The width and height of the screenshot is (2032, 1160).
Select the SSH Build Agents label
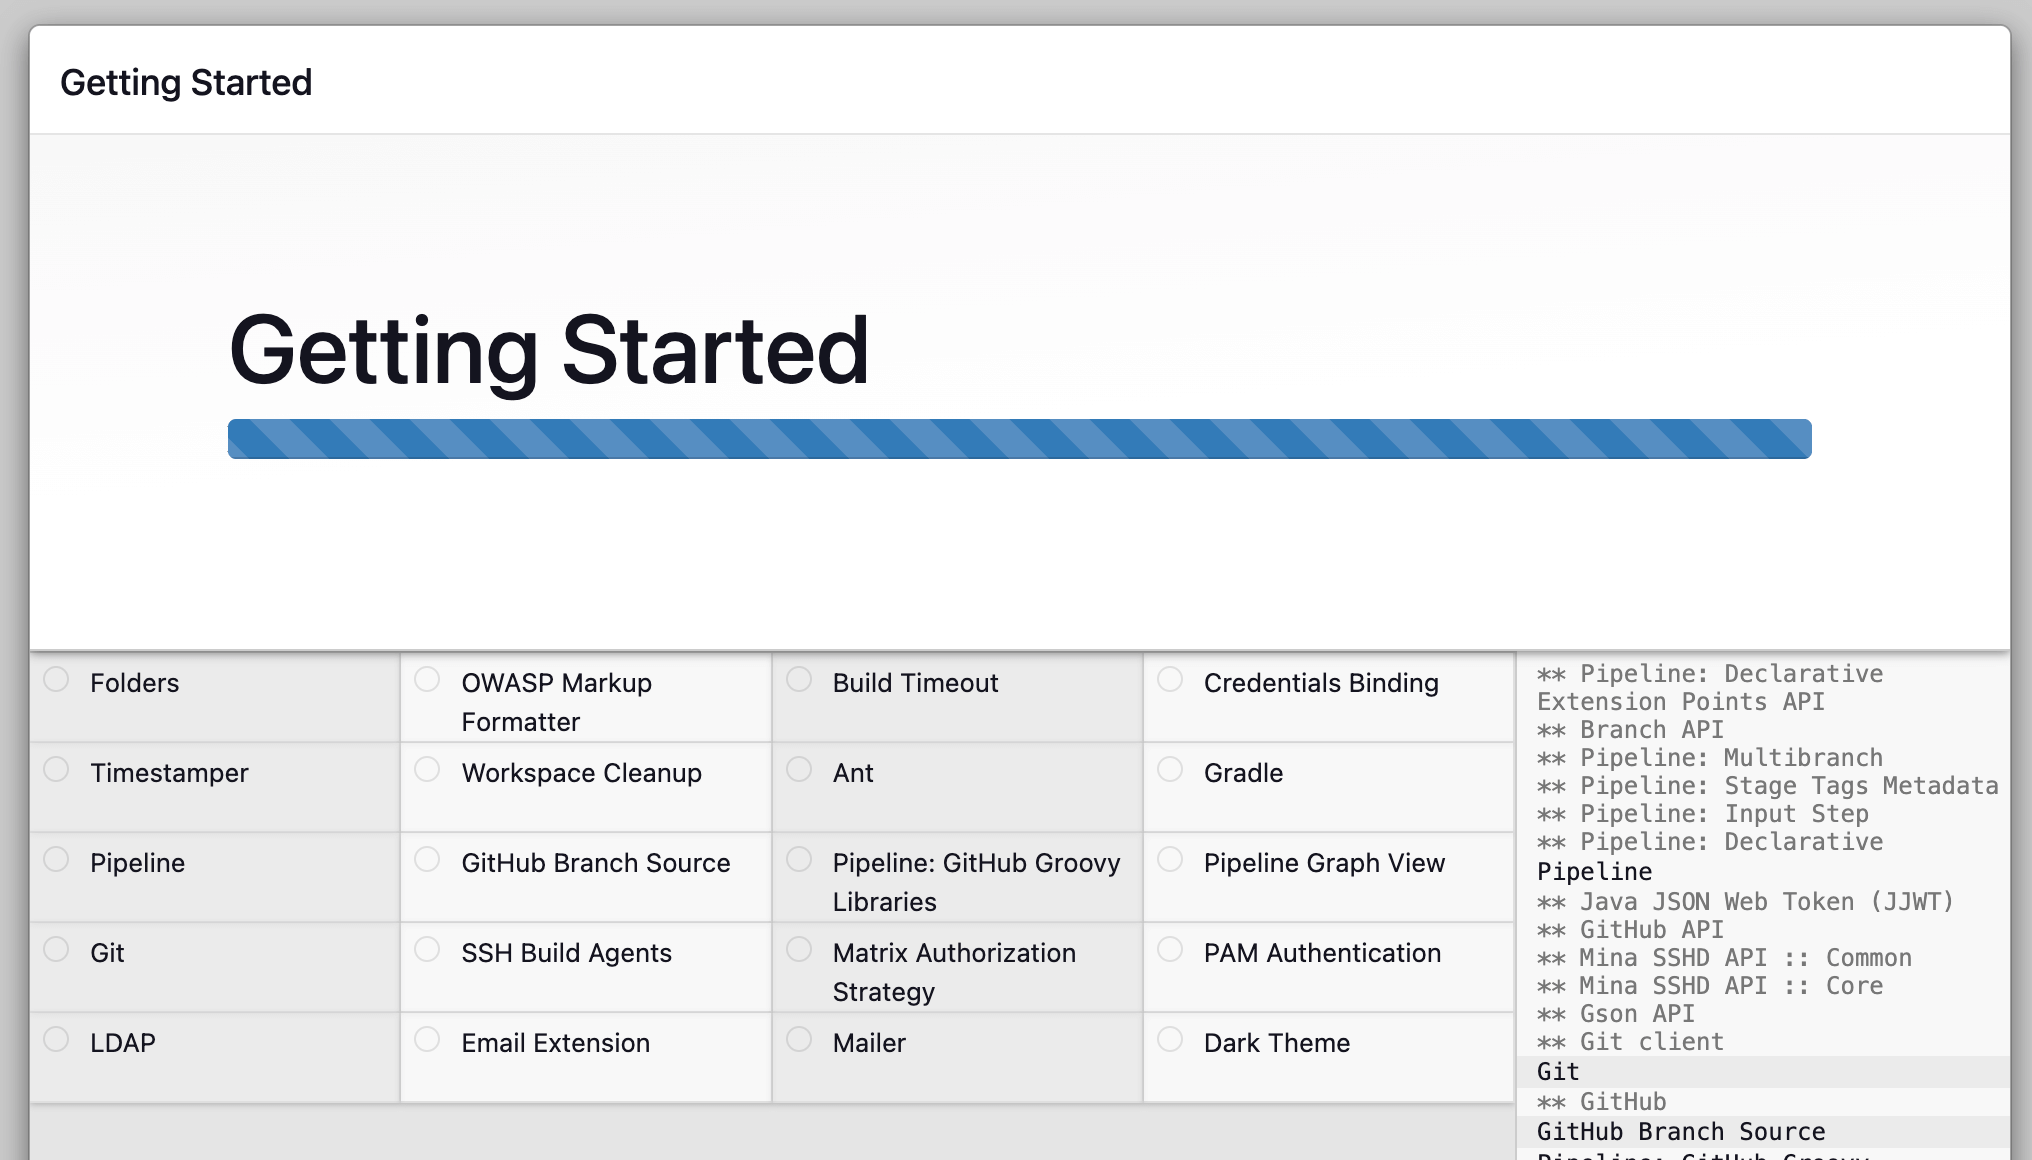coord(566,953)
